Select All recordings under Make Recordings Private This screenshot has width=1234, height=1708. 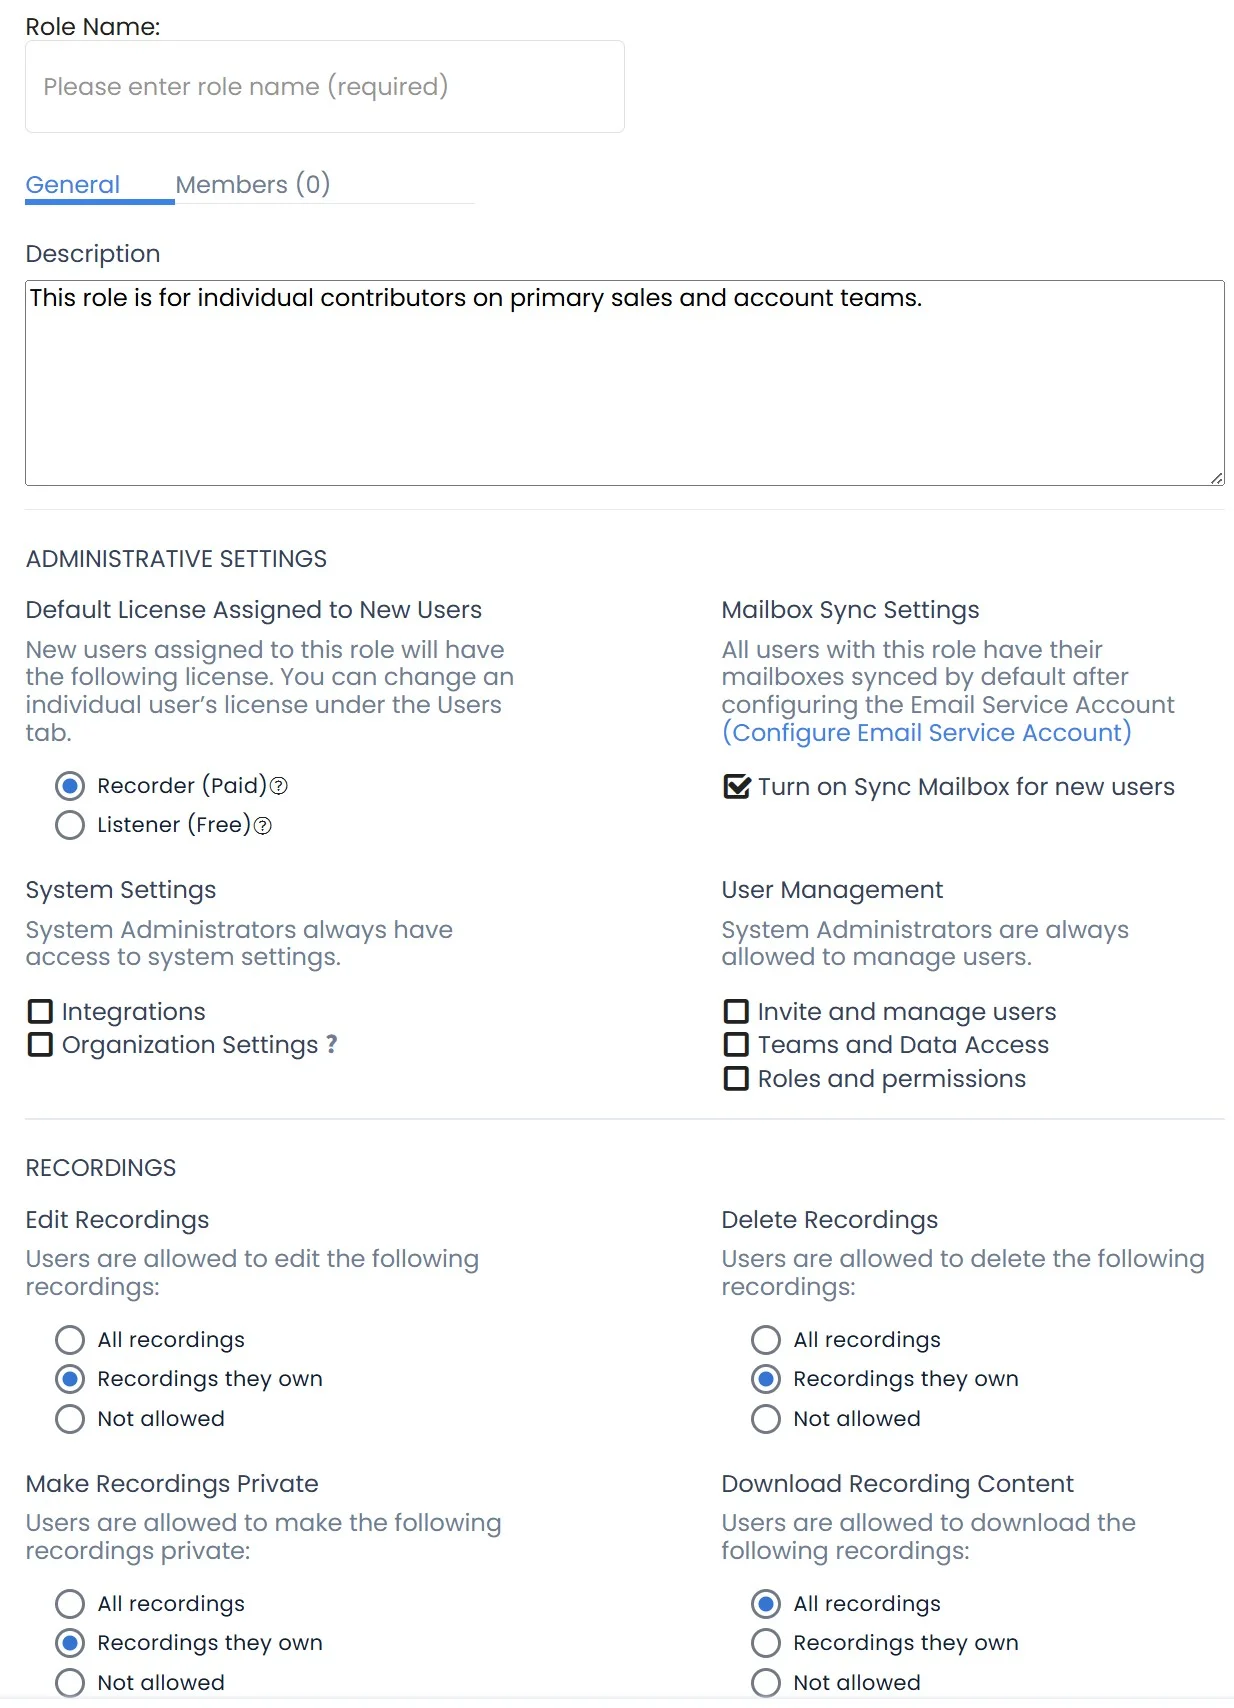[x=70, y=1604]
